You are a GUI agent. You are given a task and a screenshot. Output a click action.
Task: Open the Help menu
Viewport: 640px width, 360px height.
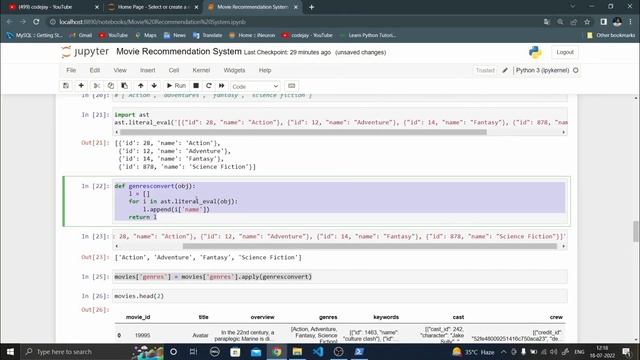(265, 70)
